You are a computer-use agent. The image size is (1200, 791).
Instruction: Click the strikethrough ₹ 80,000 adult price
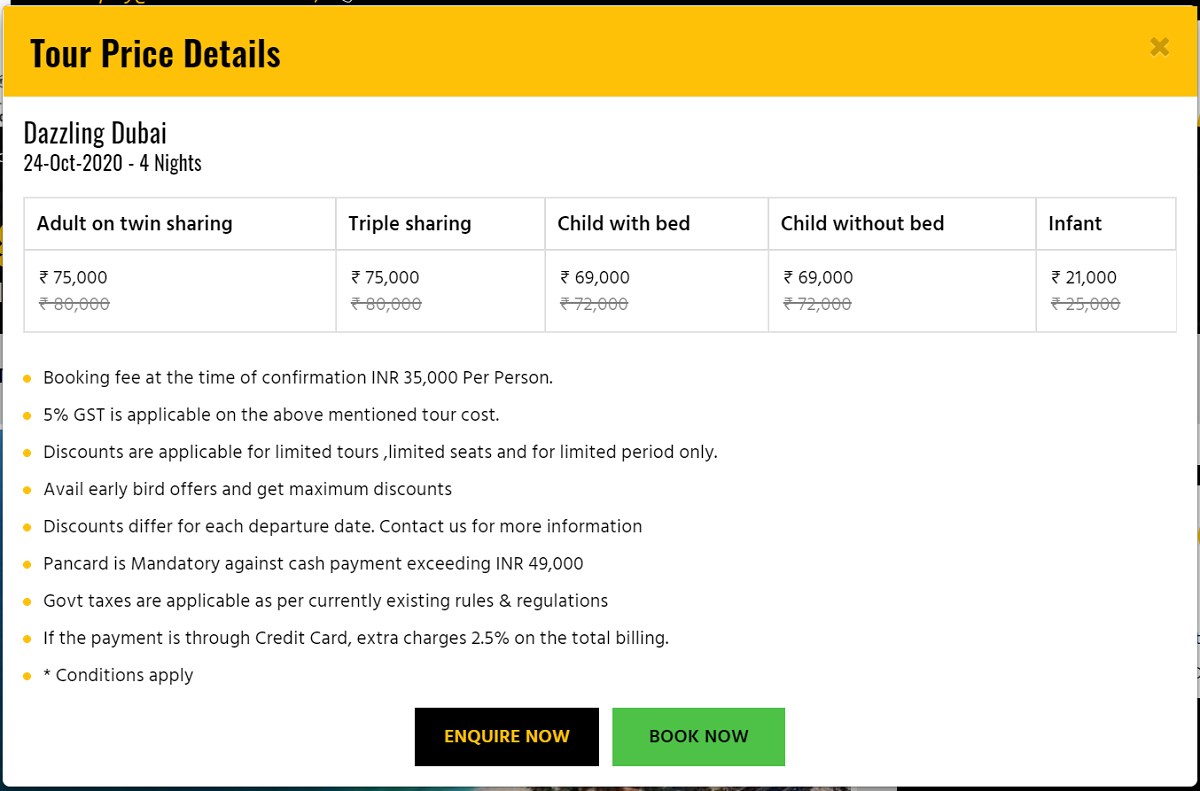74,303
